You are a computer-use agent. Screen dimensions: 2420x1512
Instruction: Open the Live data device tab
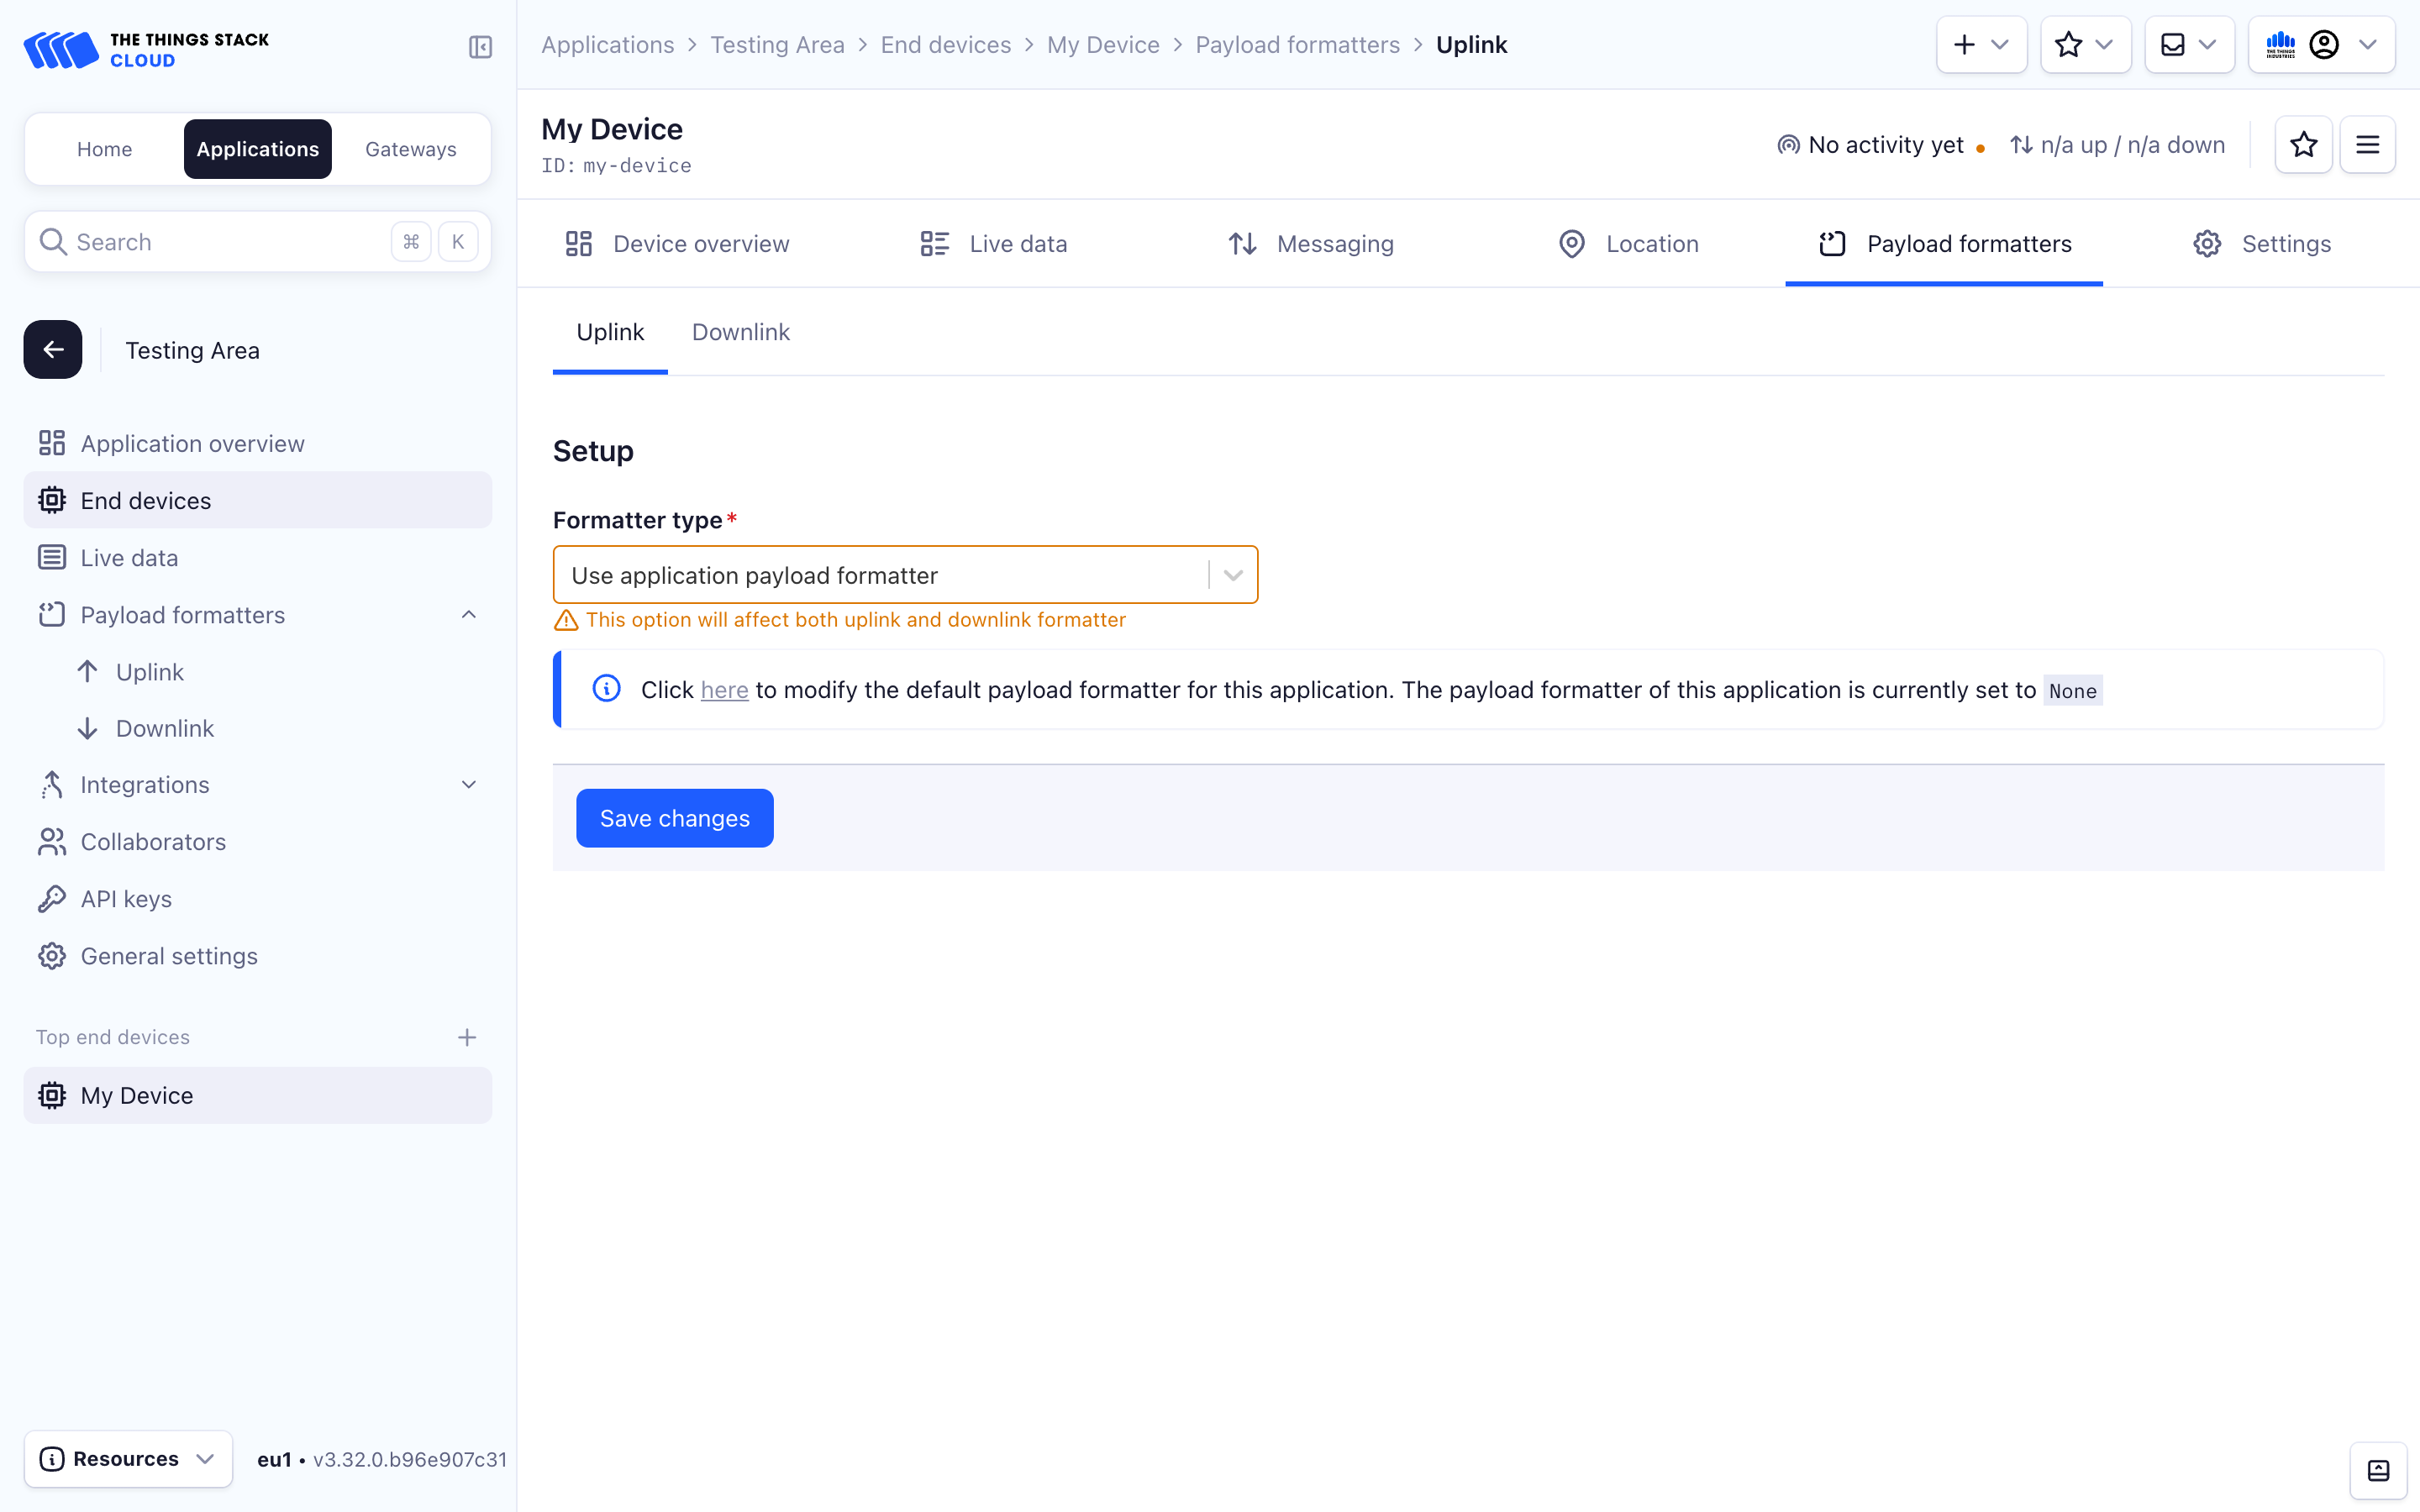click(994, 244)
